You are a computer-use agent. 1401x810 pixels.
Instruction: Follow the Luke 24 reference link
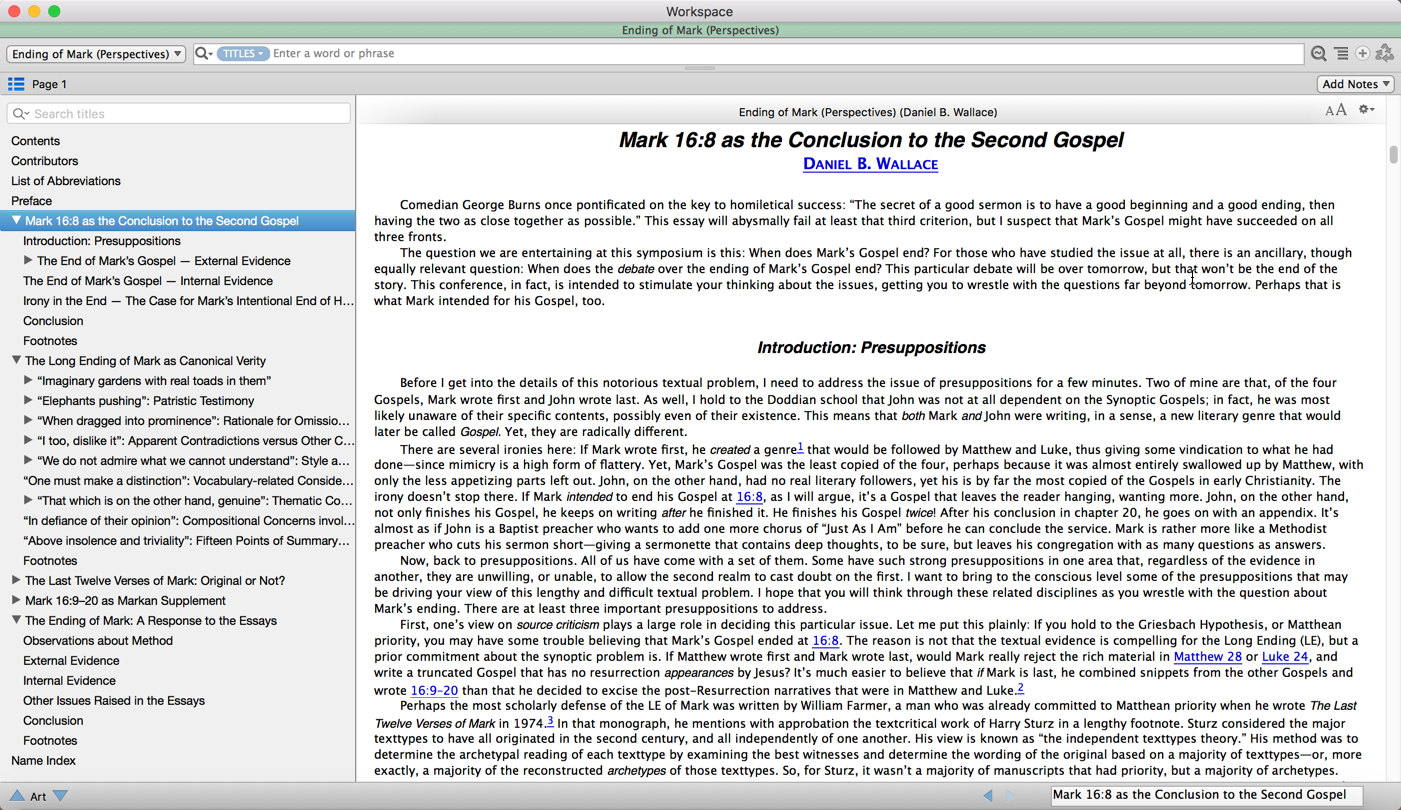1285,657
